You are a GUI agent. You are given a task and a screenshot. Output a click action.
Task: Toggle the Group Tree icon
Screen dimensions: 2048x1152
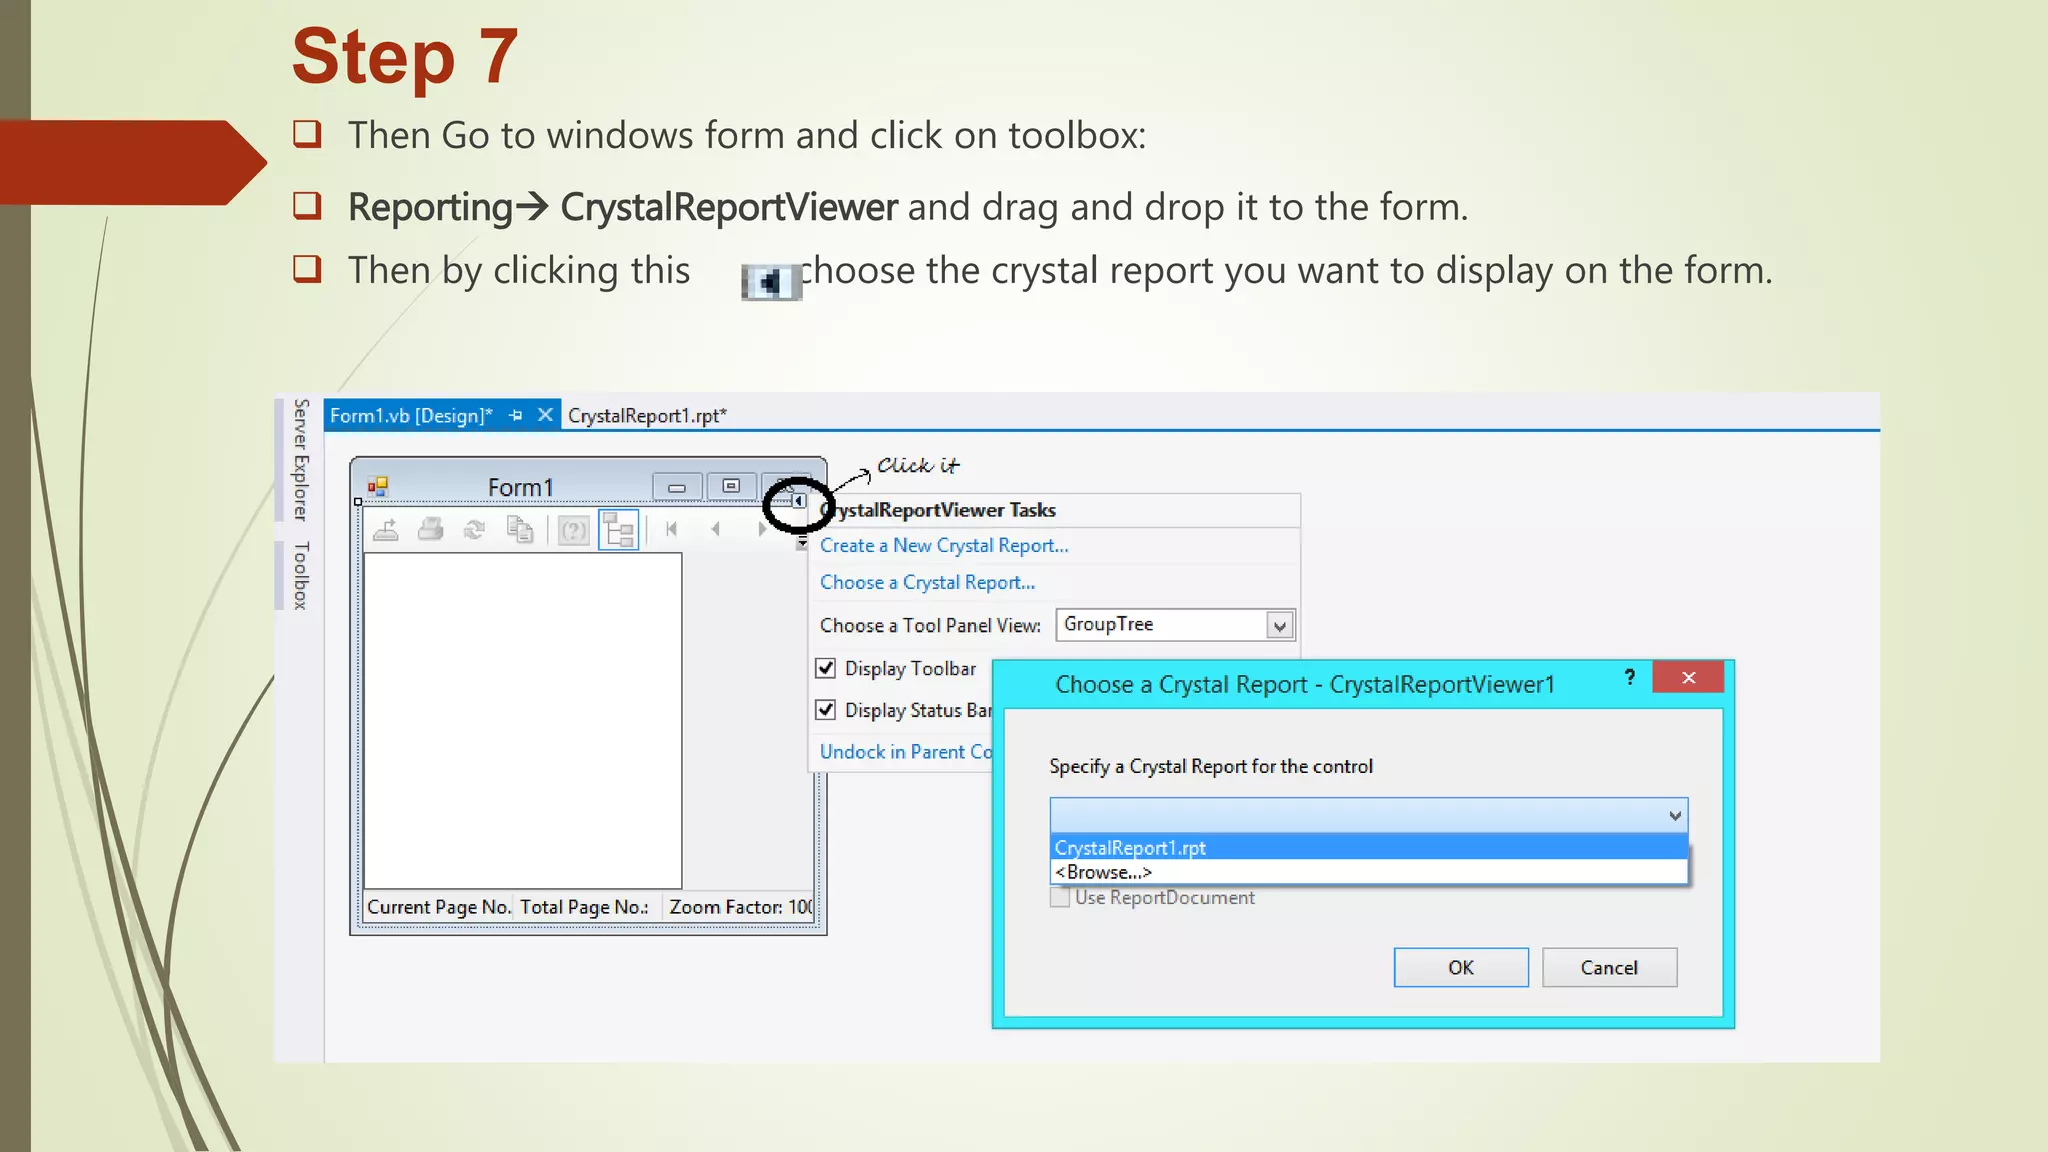[x=619, y=530]
